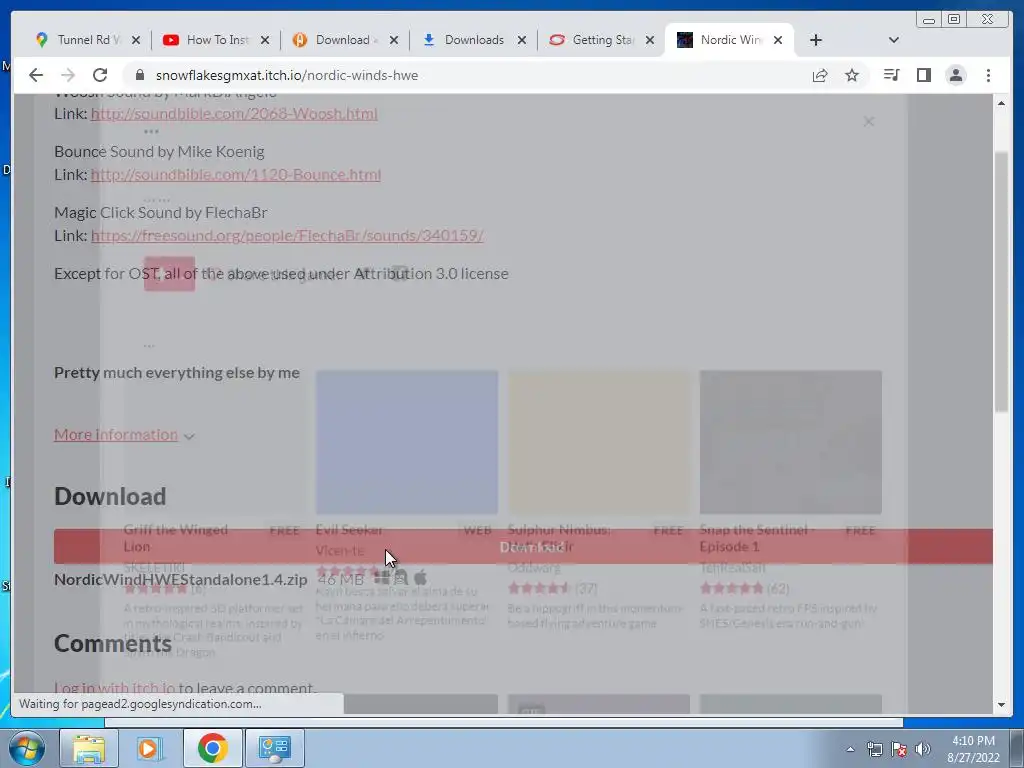Click the browser forward arrow
Screen dimensions: 1024x768
pos(68,75)
